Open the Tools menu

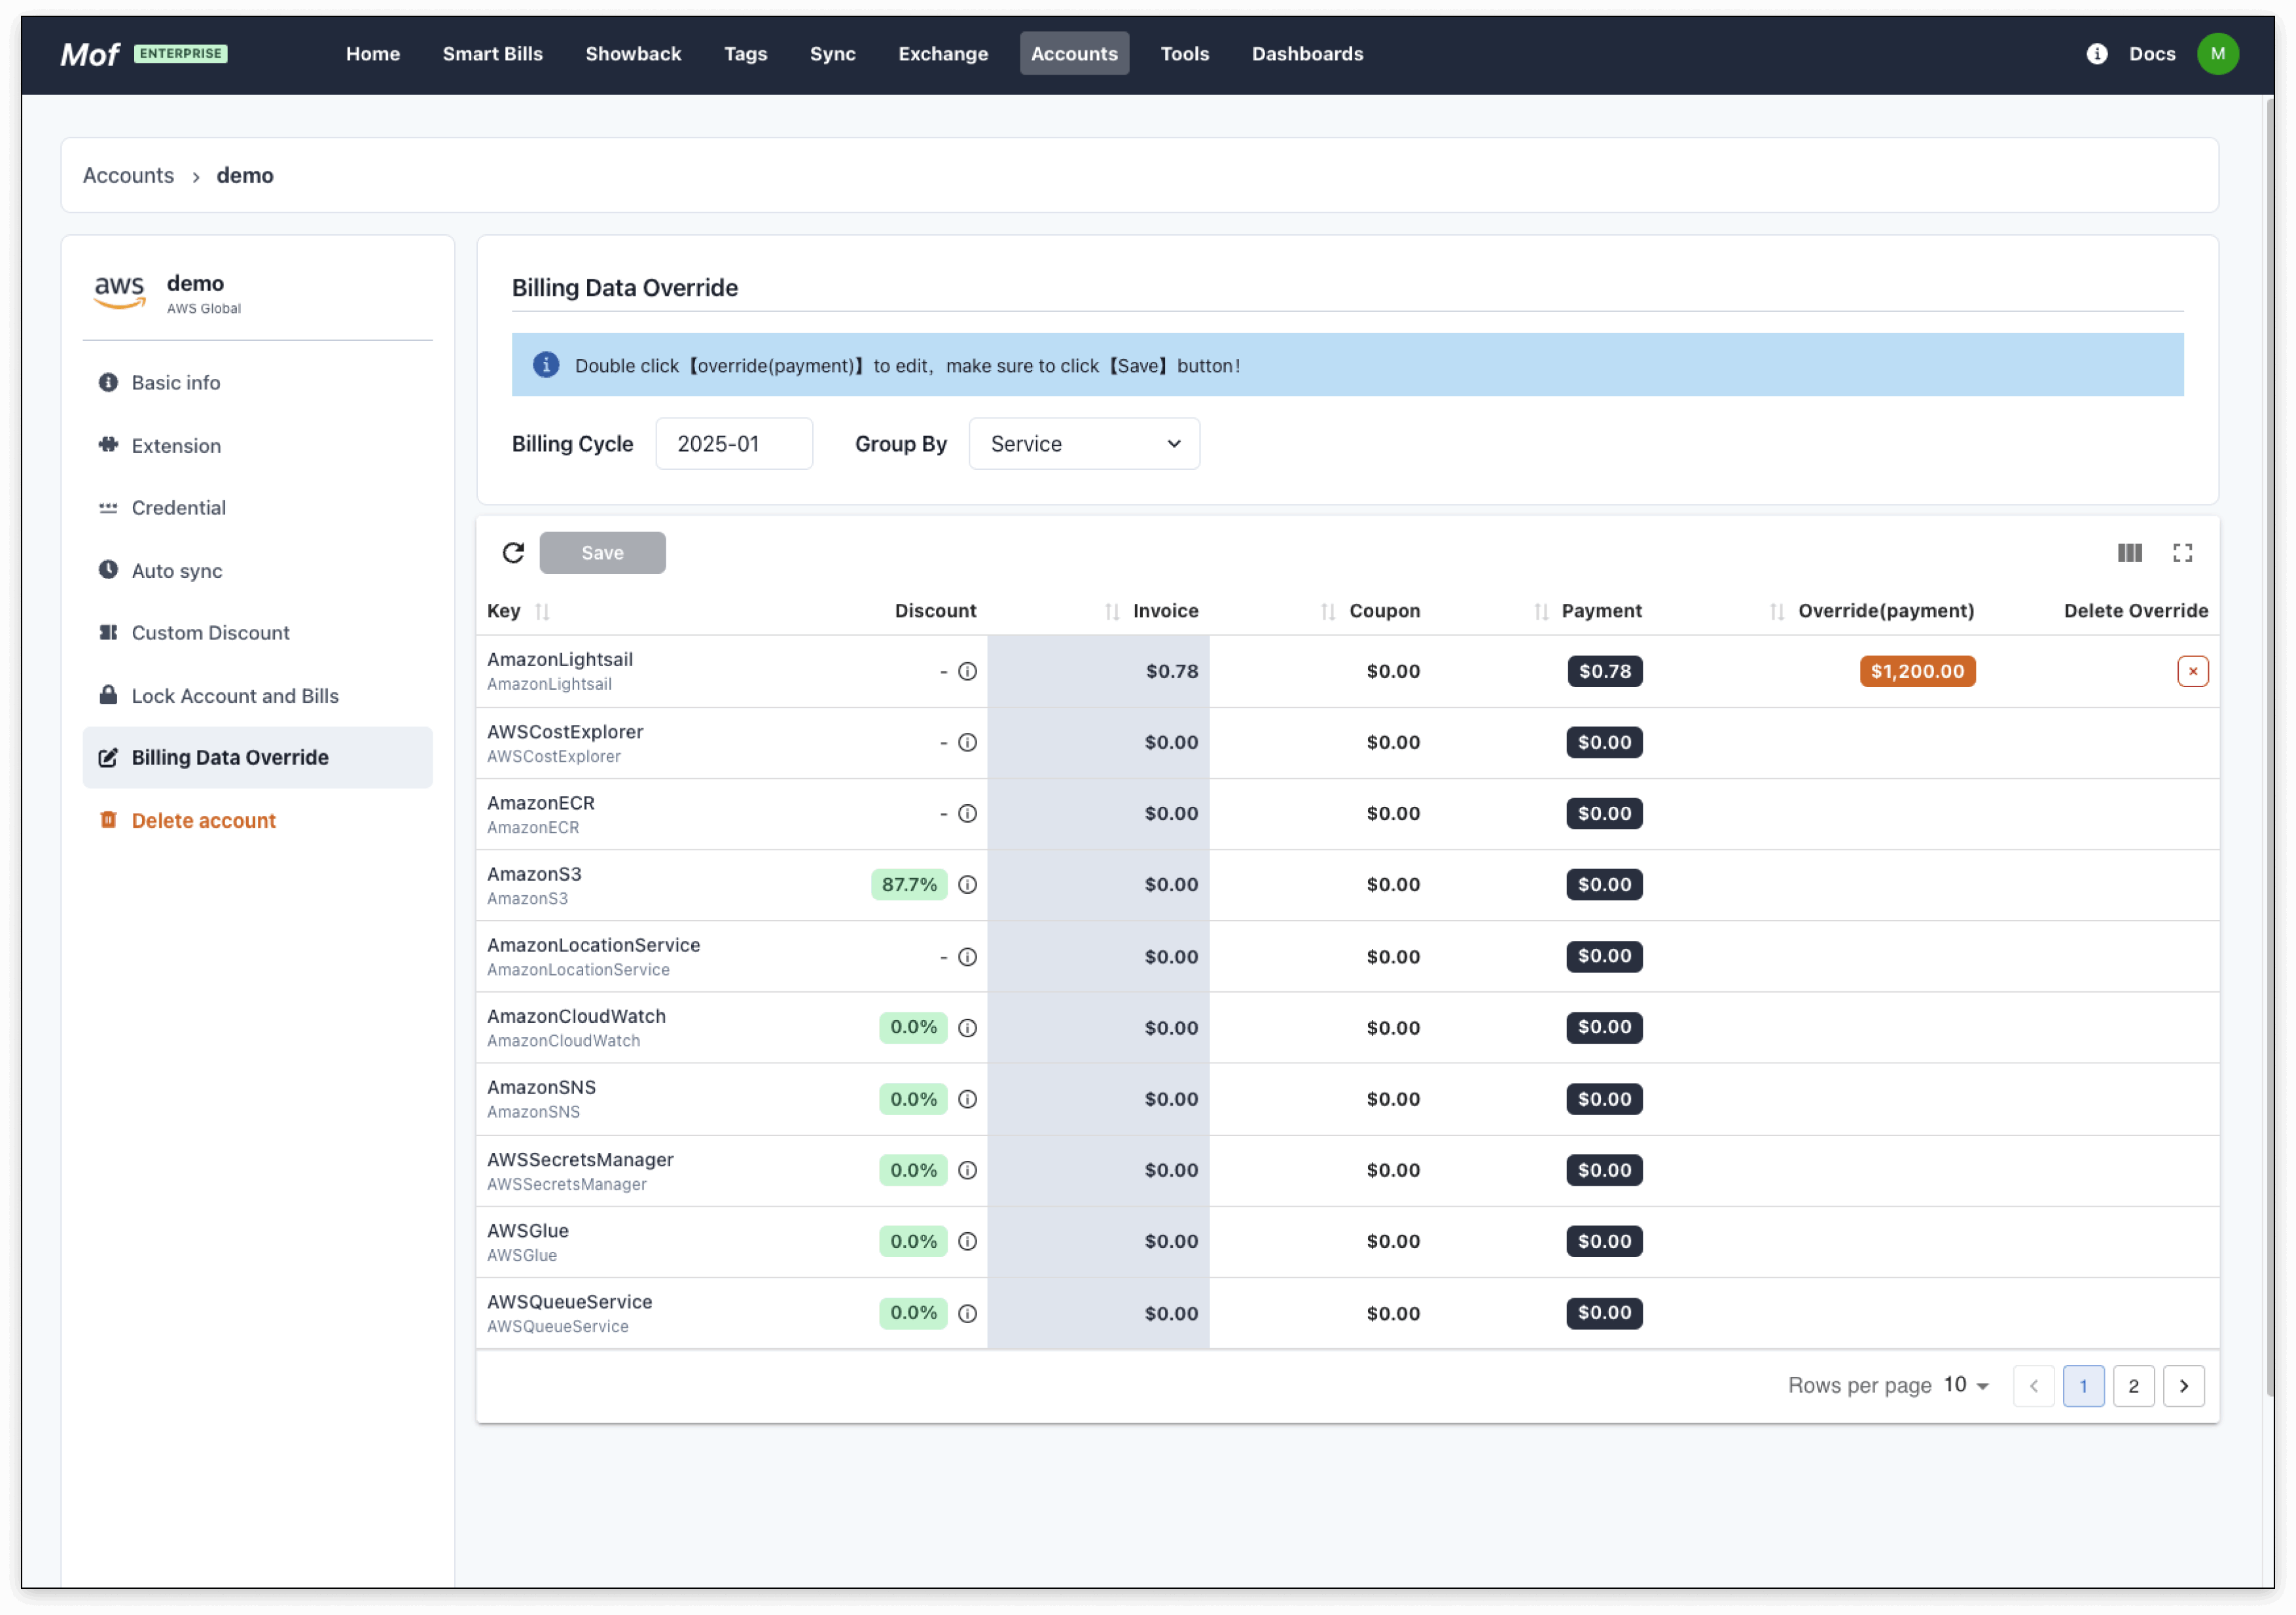click(1185, 54)
